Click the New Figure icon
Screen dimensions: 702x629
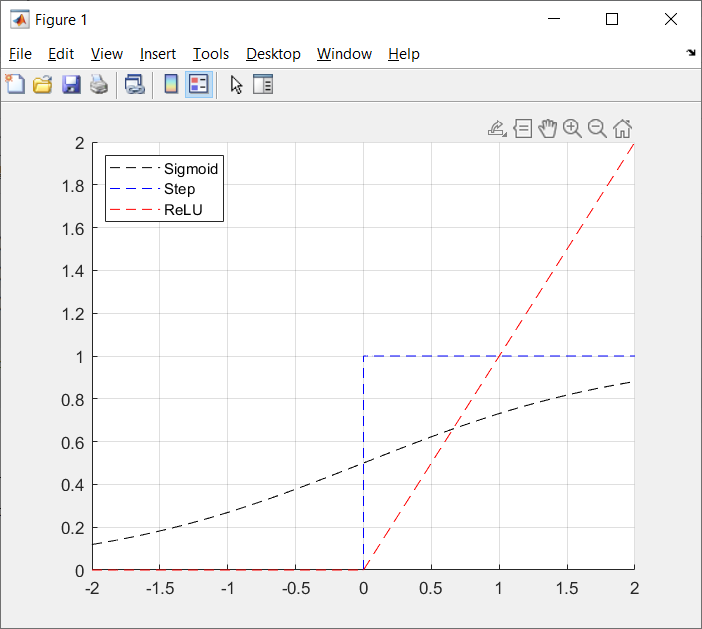point(15,84)
